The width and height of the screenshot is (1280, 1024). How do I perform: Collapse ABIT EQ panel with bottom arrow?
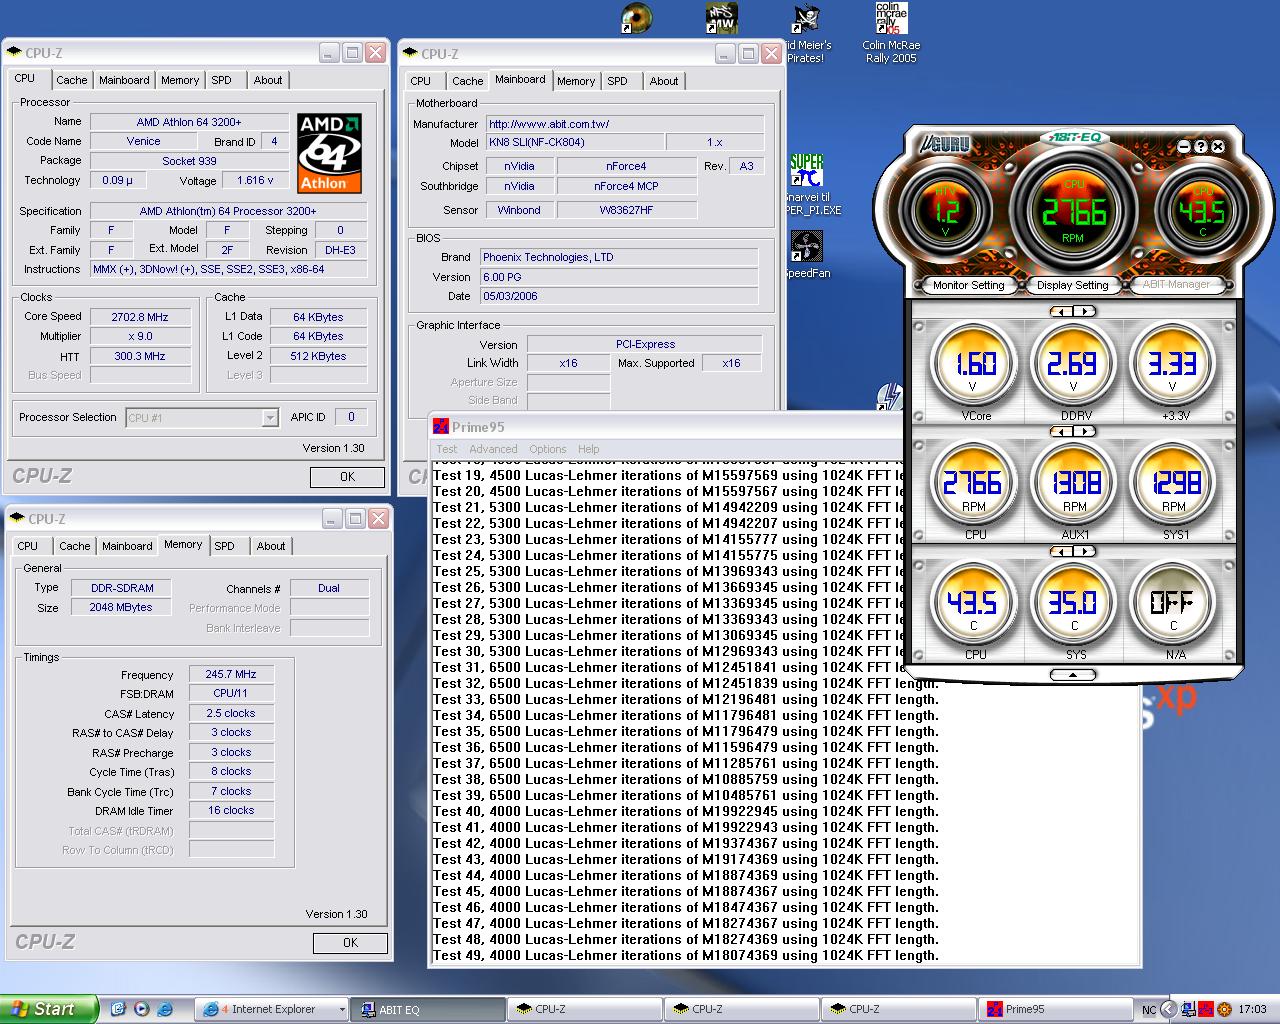1073,675
